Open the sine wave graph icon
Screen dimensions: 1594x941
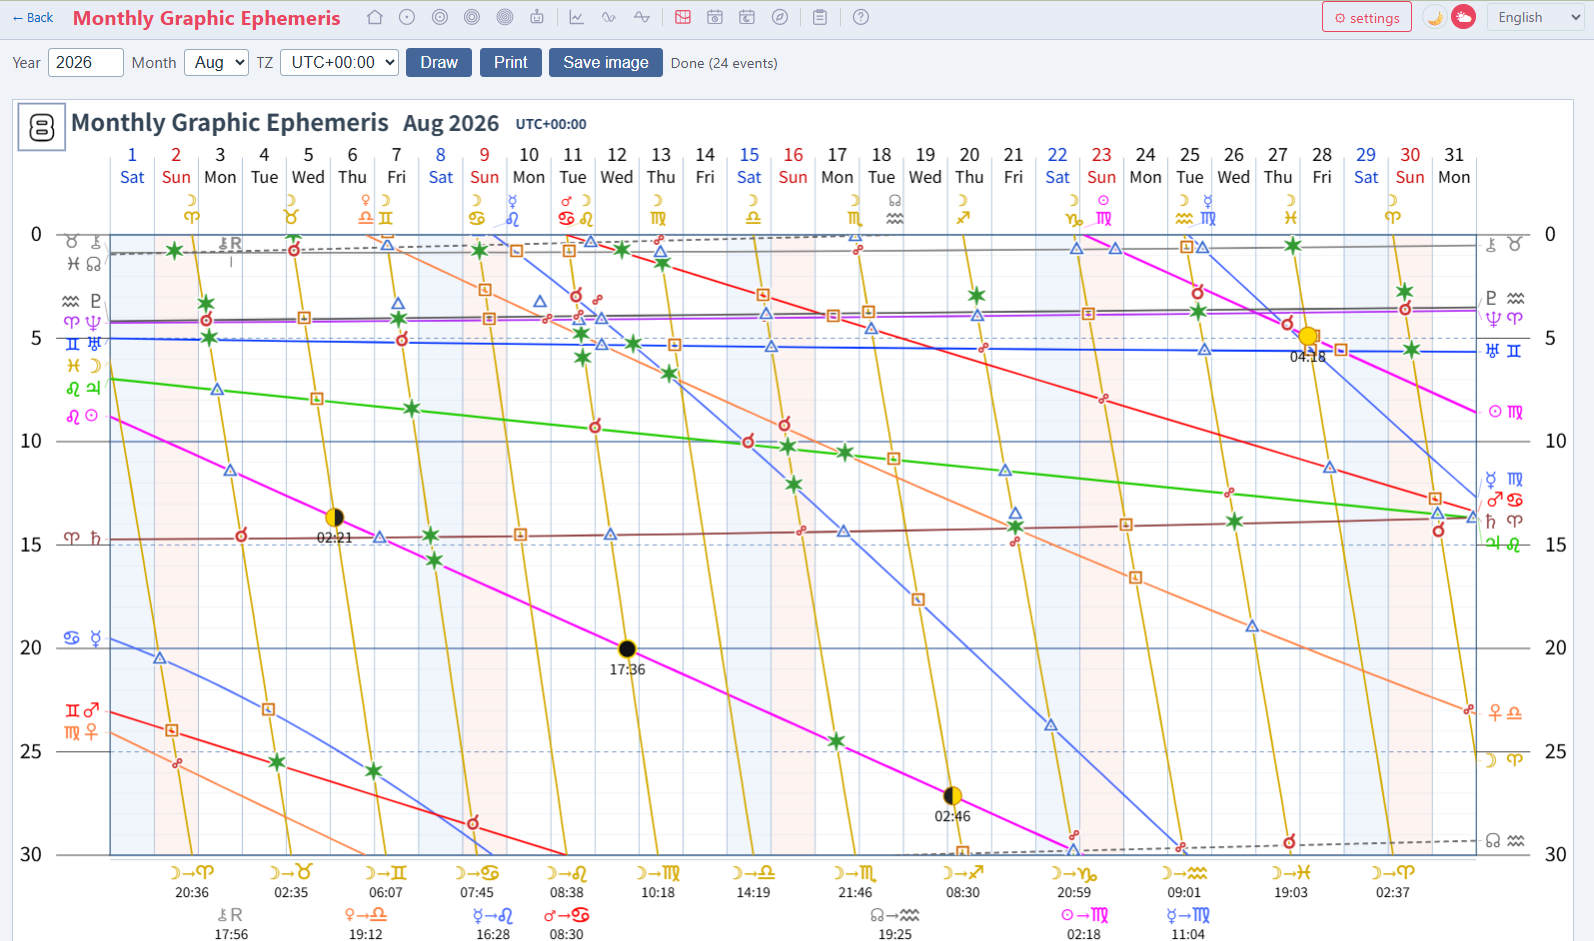pyautogui.click(x=609, y=17)
